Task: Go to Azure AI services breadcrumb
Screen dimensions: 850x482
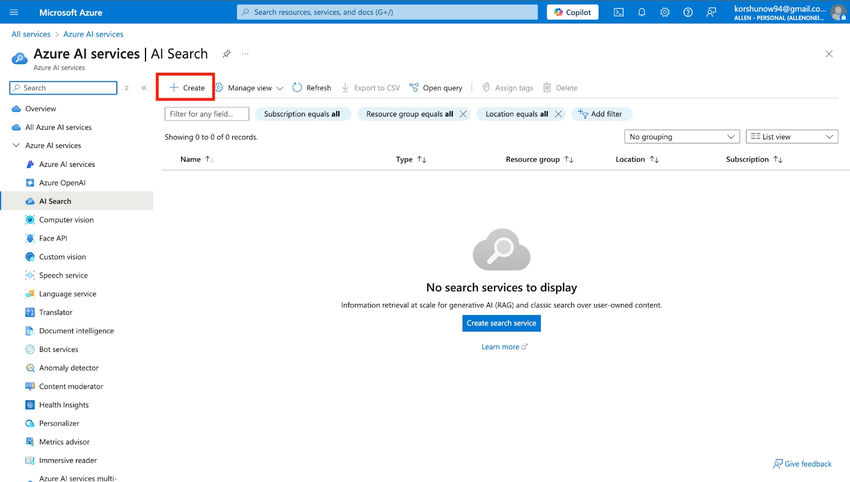Action: pyautogui.click(x=93, y=34)
